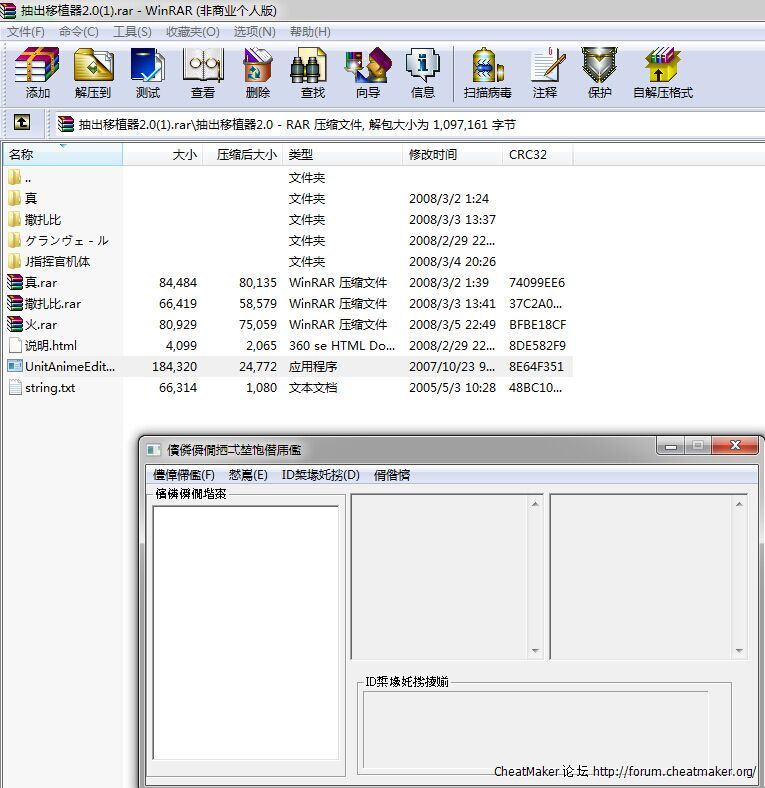765x788 pixels.
Task: Open the 撒扎比 folder entry
Action: [43, 220]
